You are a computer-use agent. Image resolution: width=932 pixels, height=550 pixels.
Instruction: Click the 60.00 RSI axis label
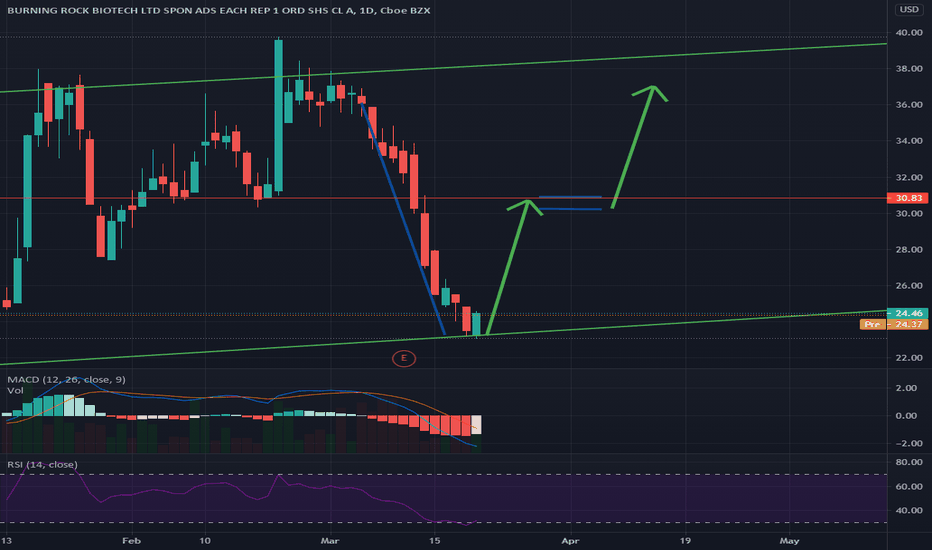pos(909,486)
